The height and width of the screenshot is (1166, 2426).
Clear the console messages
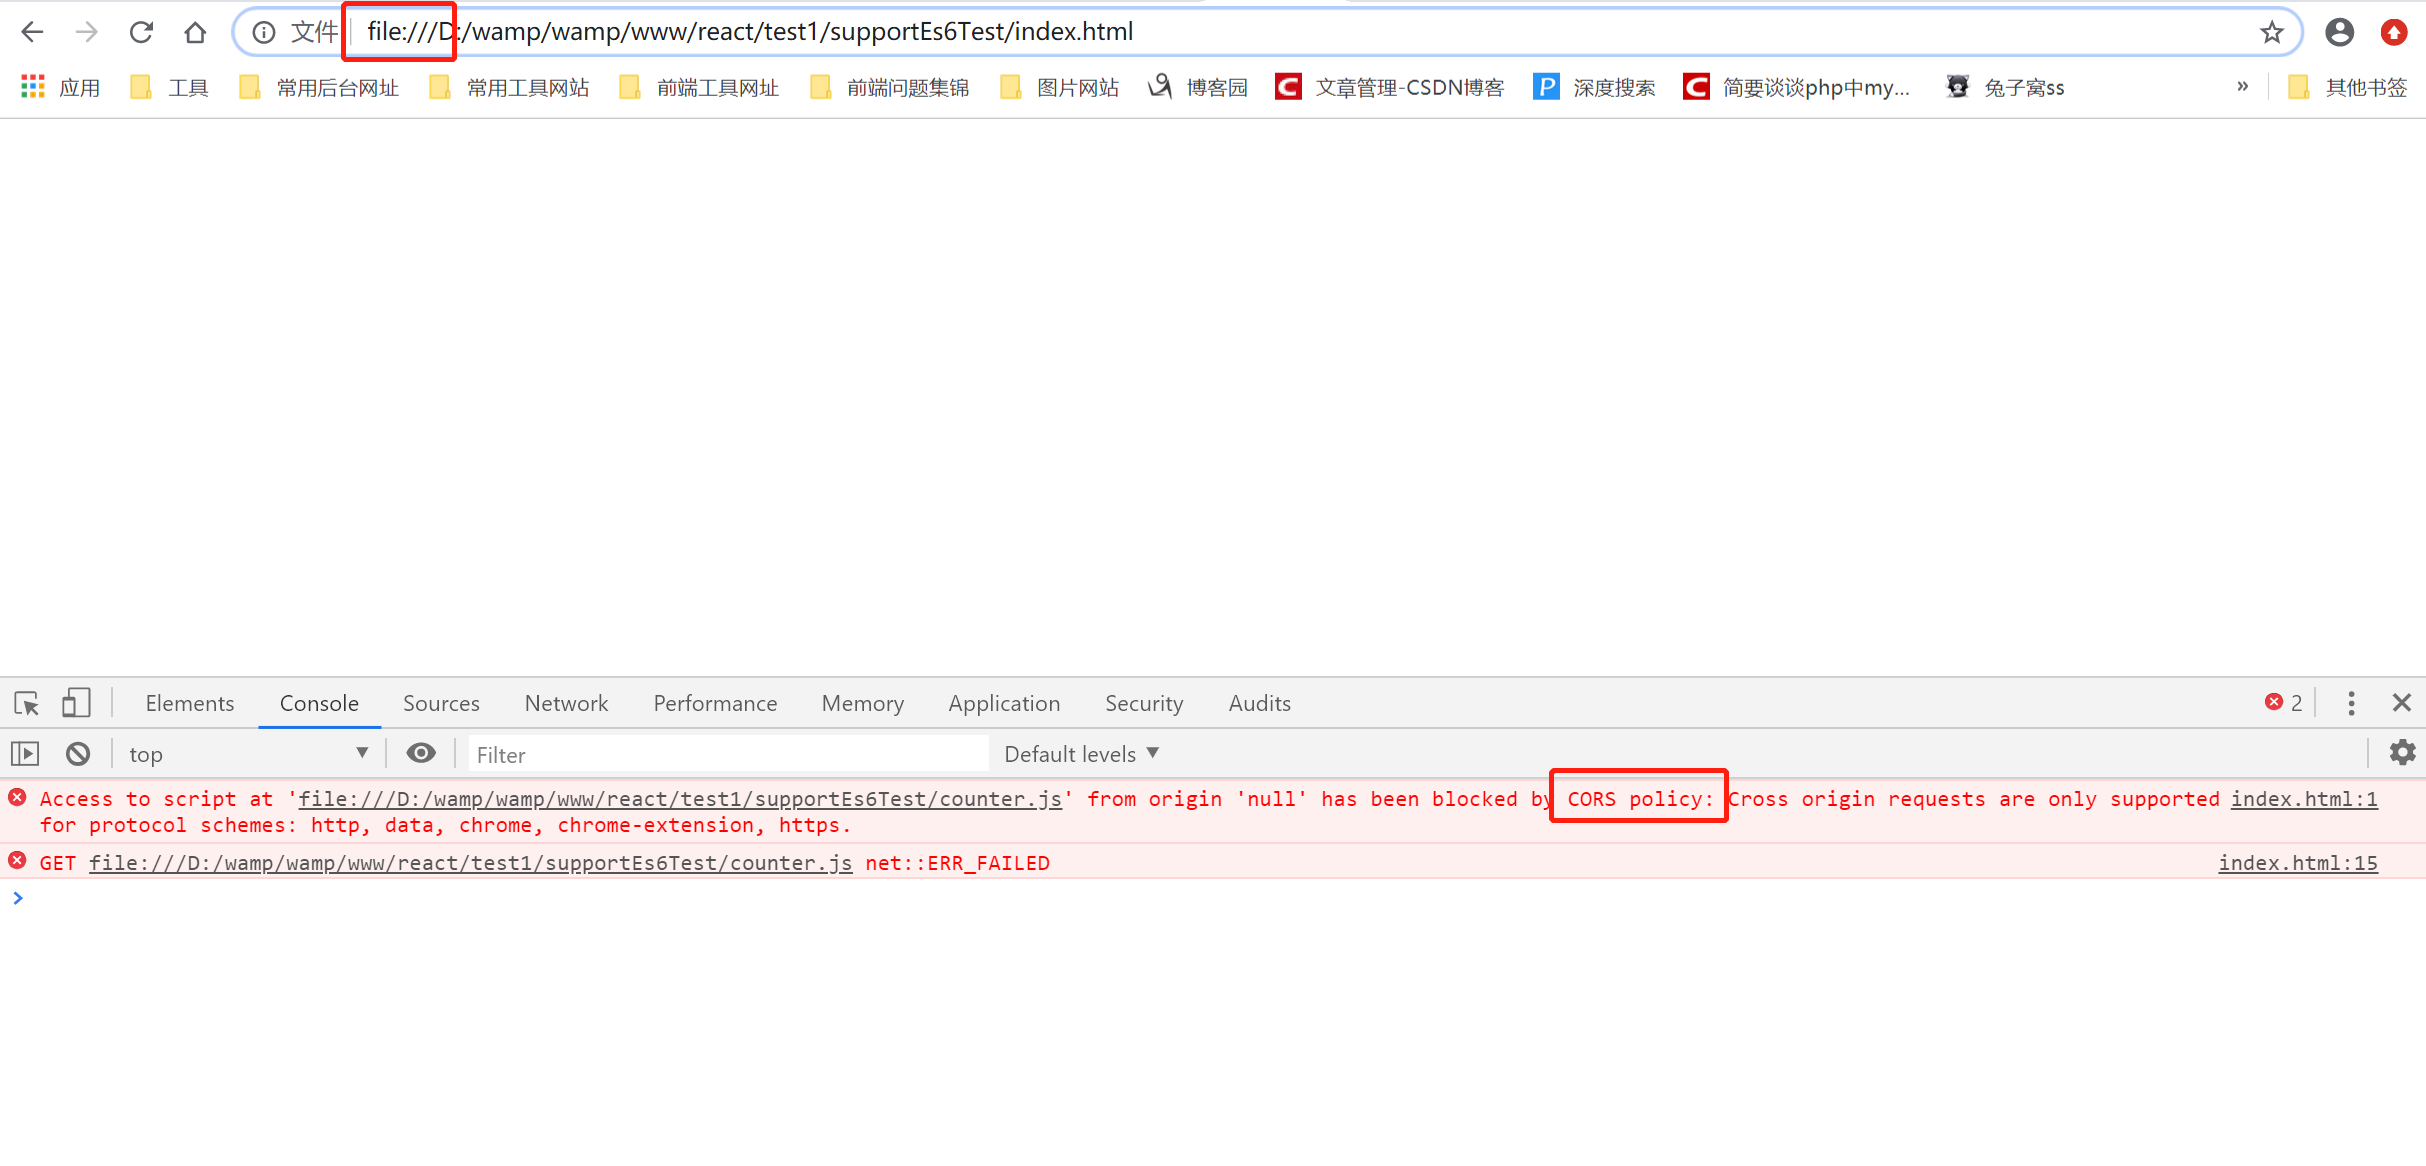pyautogui.click(x=77, y=753)
